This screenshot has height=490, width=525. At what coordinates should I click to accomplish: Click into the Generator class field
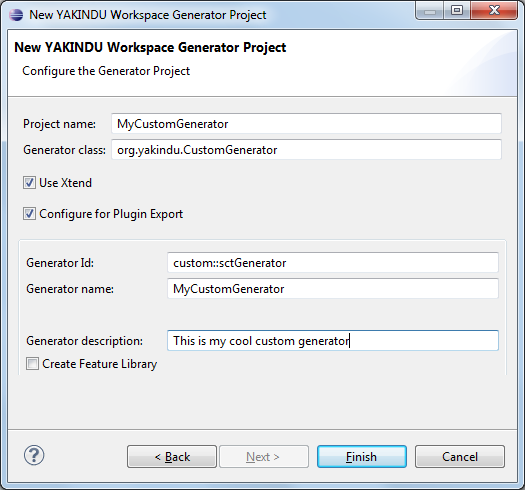(306, 150)
